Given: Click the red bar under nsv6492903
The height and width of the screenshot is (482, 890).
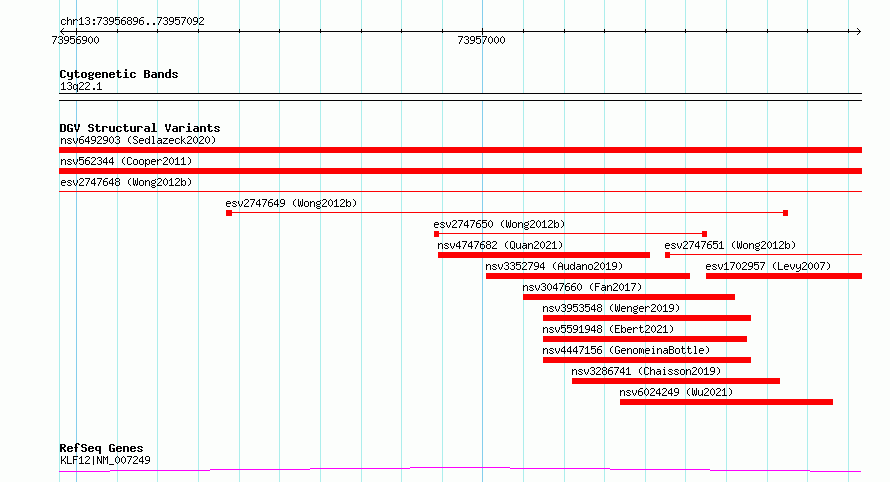Looking at the screenshot, I should pyautogui.click(x=460, y=150).
